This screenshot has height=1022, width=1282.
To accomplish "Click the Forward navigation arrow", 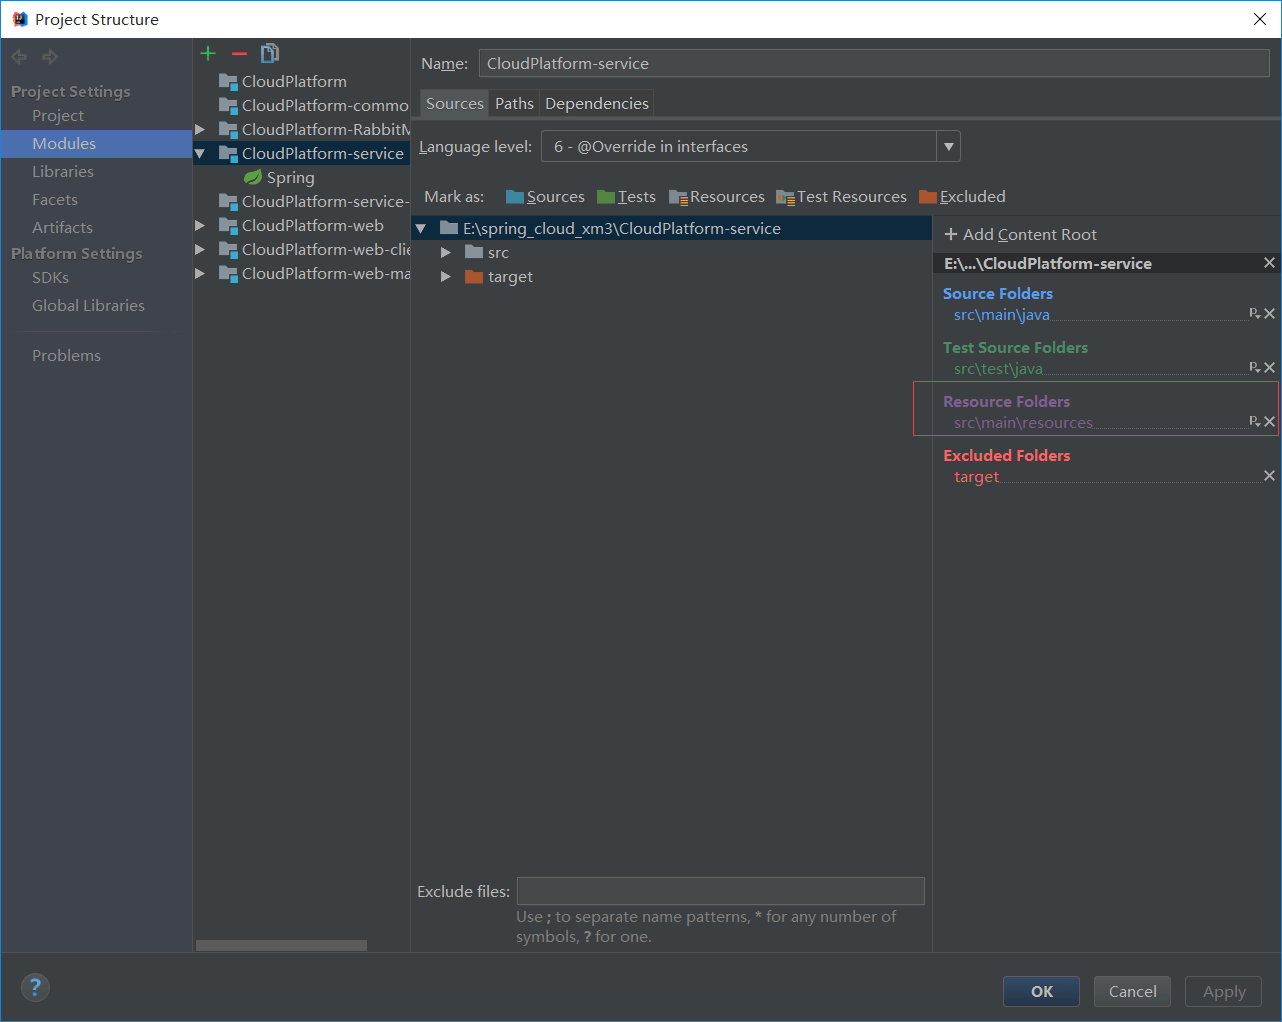I will coord(50,57).
